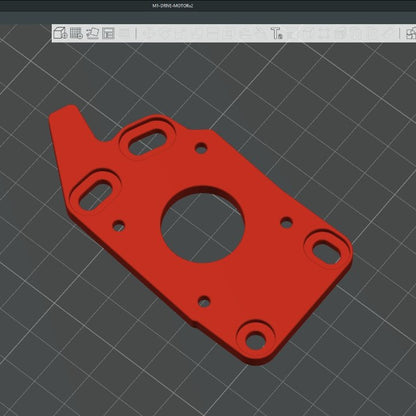Viewport: 416px width, 416px height.
Task: Click the greyed icon right after Arrange
Action: tap(125, 33)
